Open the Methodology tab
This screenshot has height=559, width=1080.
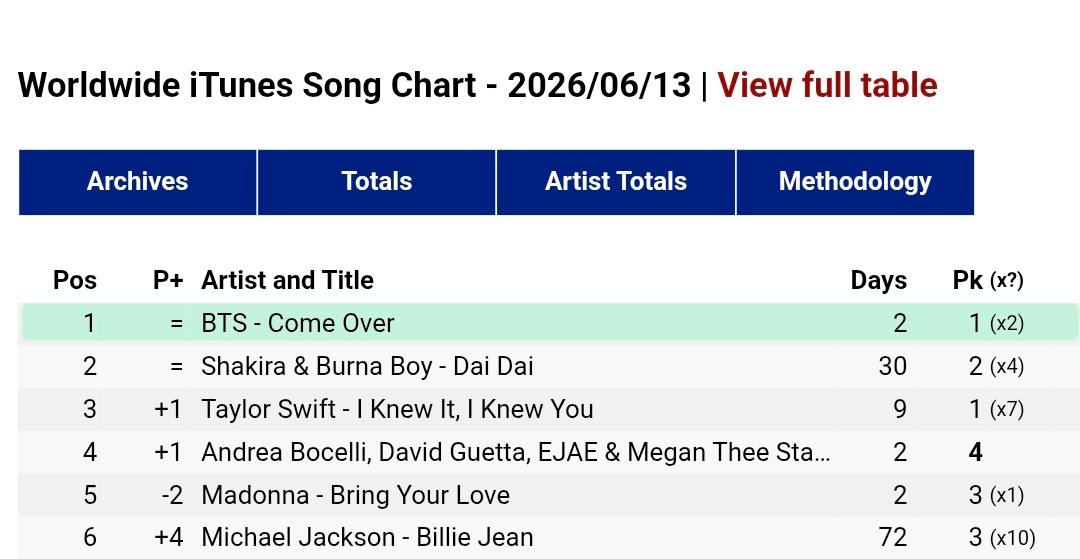tap(855, 182)
